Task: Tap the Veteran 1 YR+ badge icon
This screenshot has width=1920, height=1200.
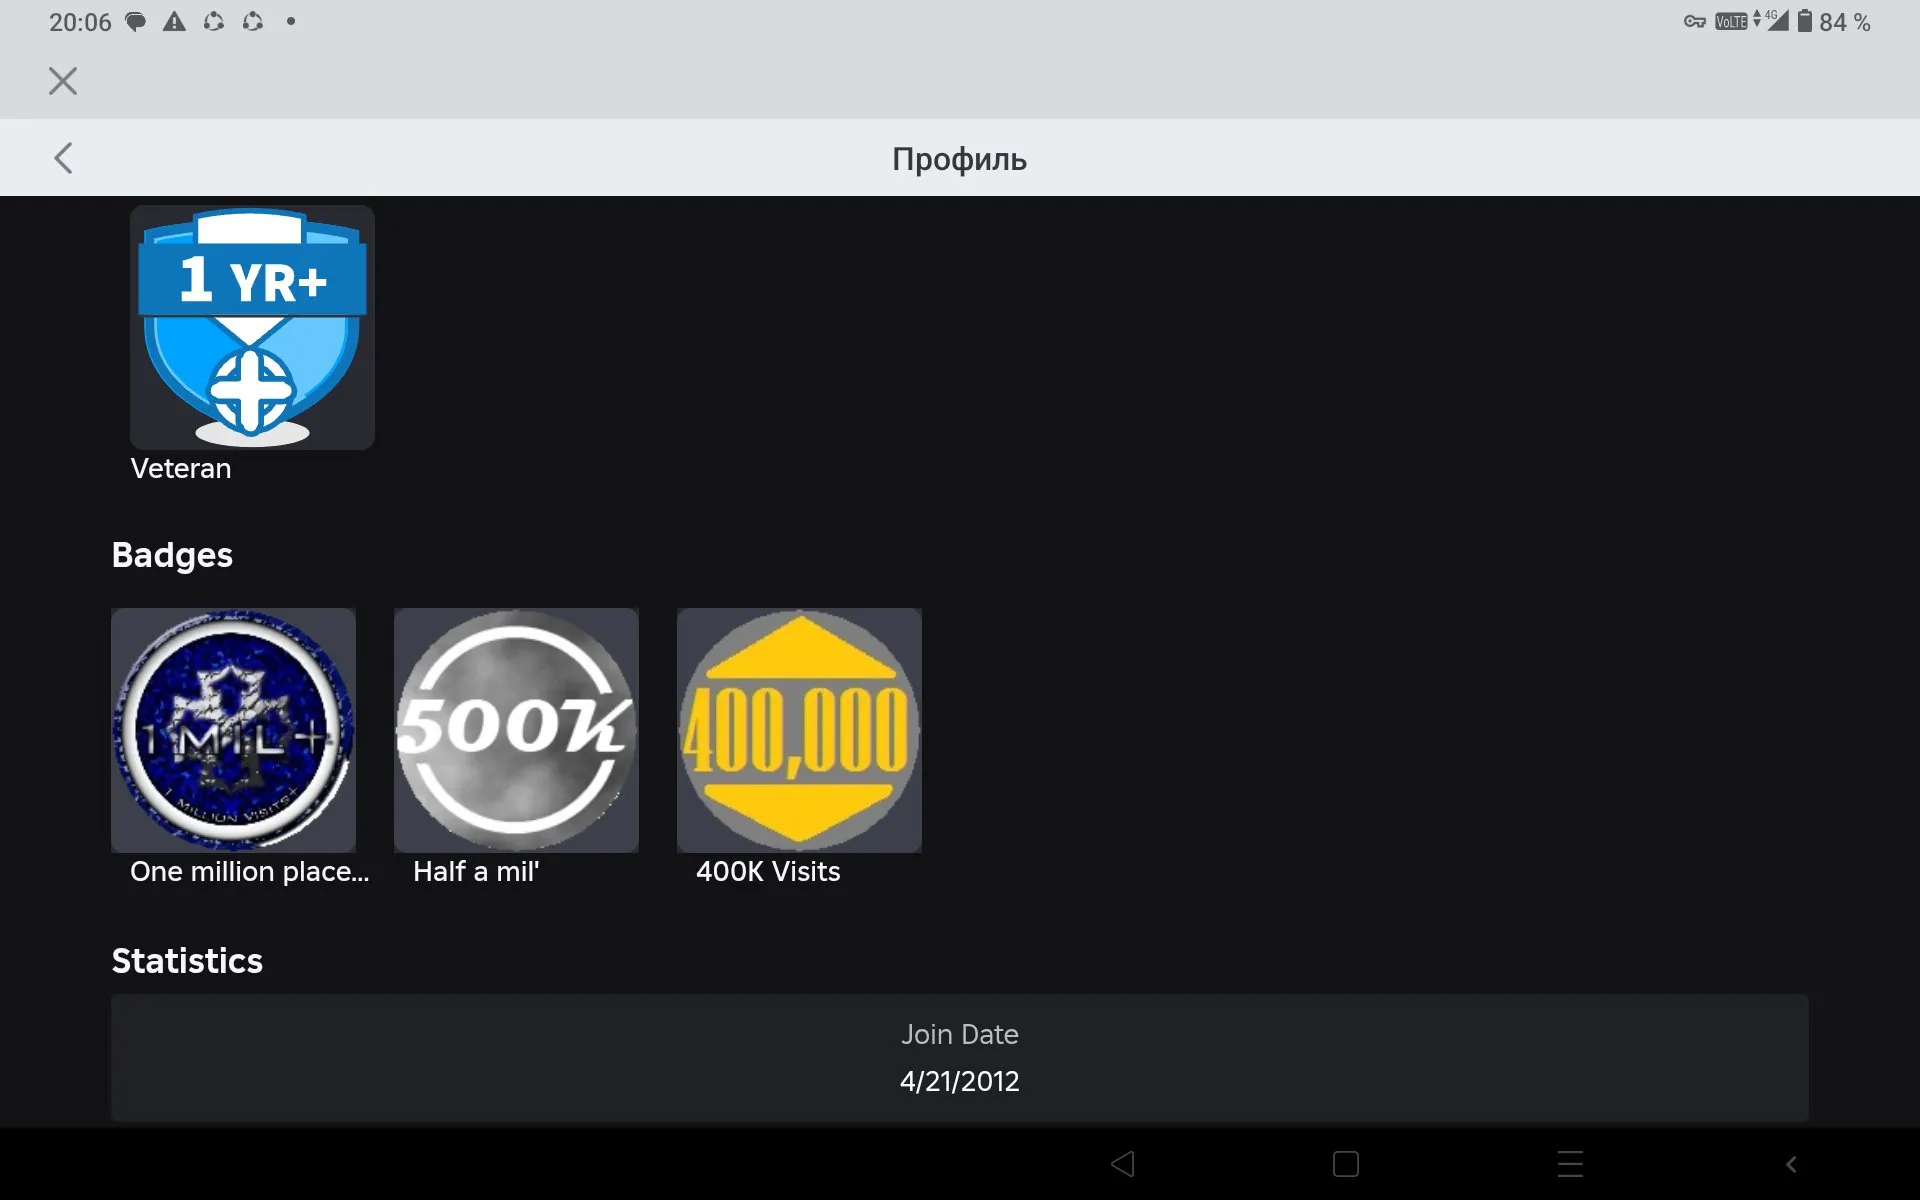Action: pos(252,327)
